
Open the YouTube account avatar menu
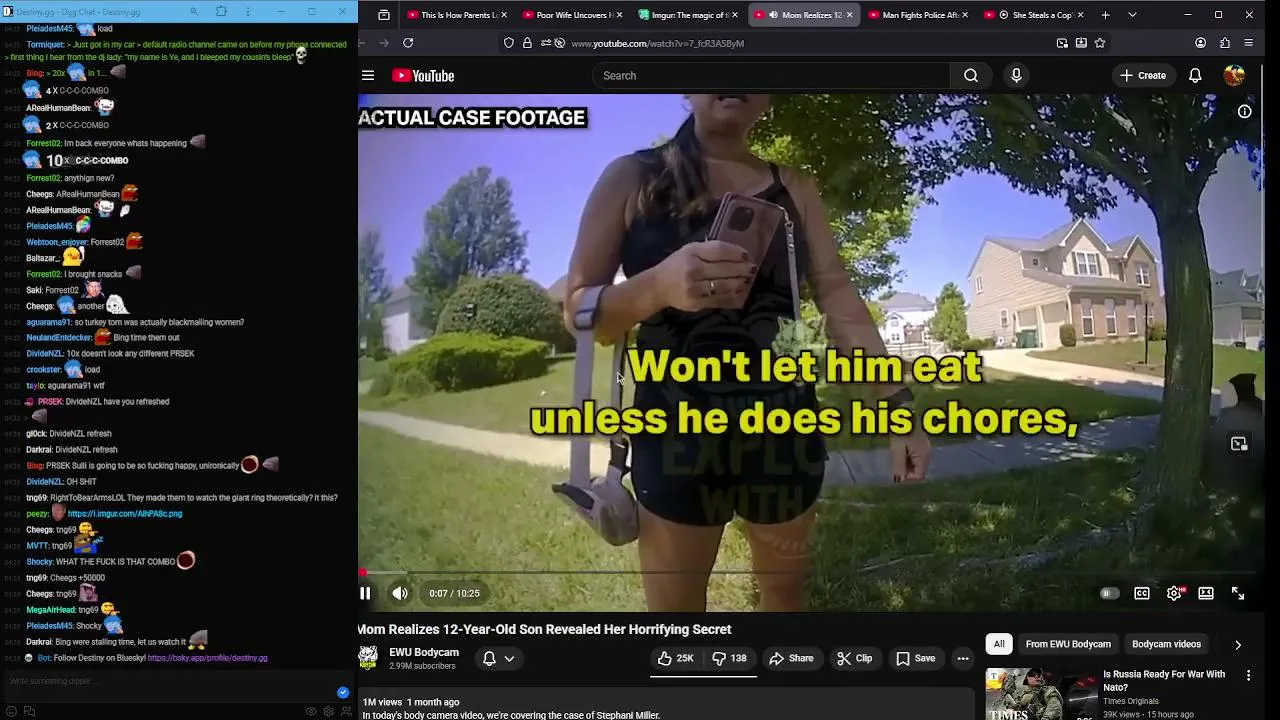(x=1234, y=76)
